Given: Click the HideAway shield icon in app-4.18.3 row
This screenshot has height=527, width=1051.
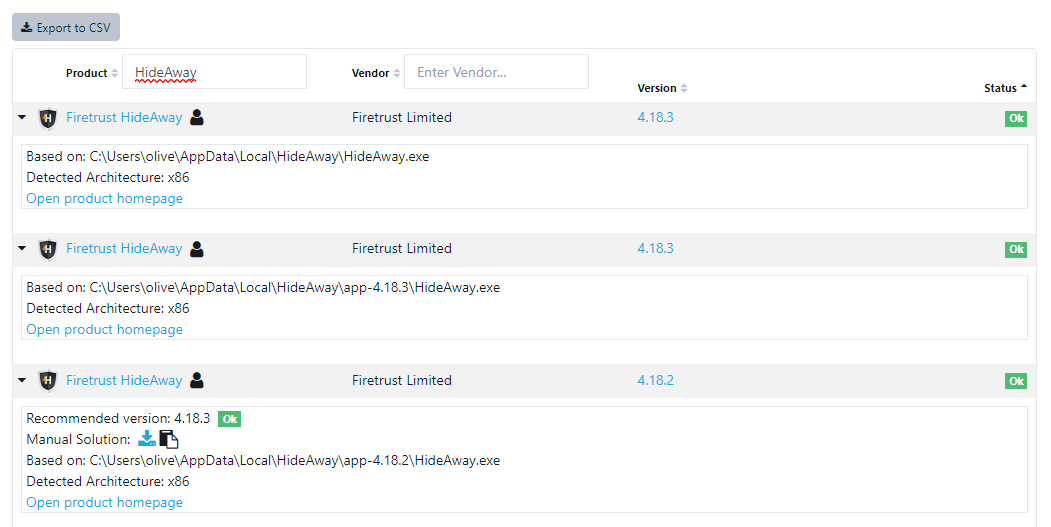Looking at the screenshot, I should tap(48, 249).
